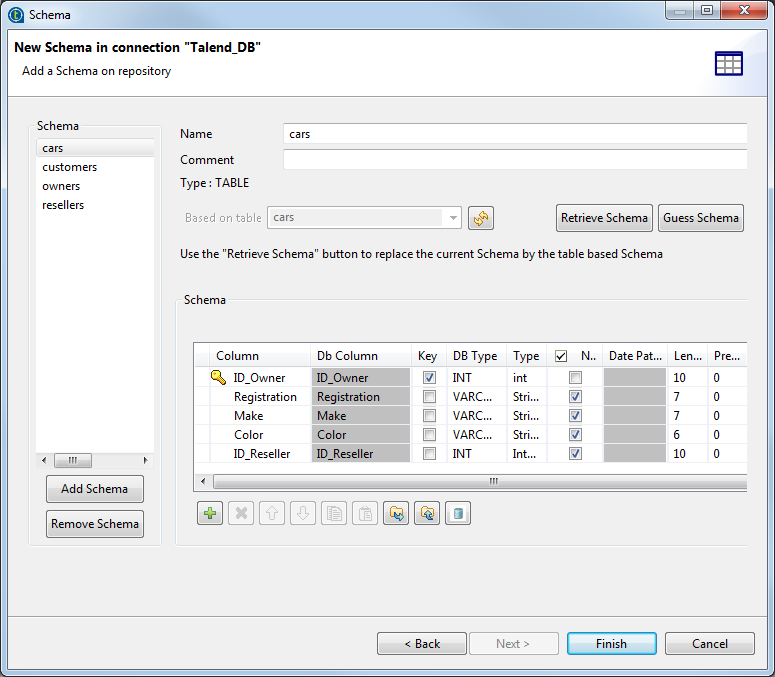
Task: Toggle the Nullable header checkbox
Action: (561, 356)
